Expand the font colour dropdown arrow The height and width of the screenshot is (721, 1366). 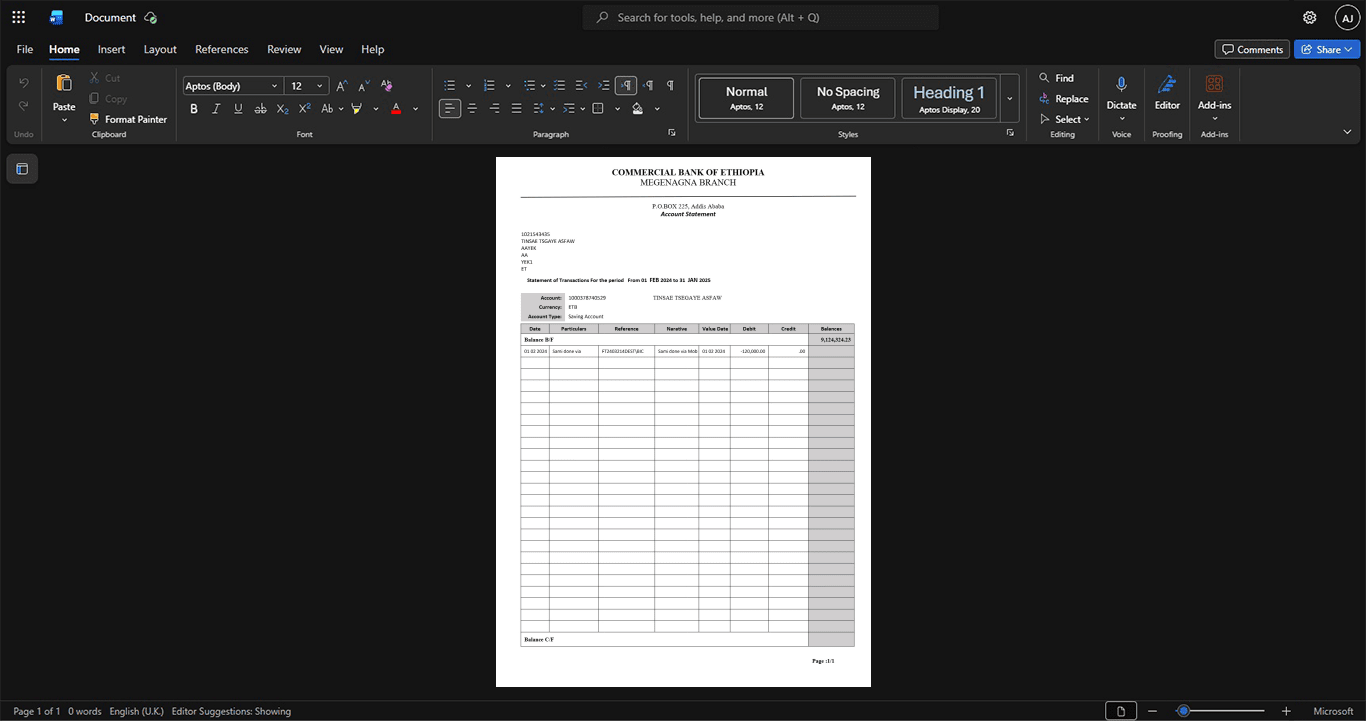415,108
